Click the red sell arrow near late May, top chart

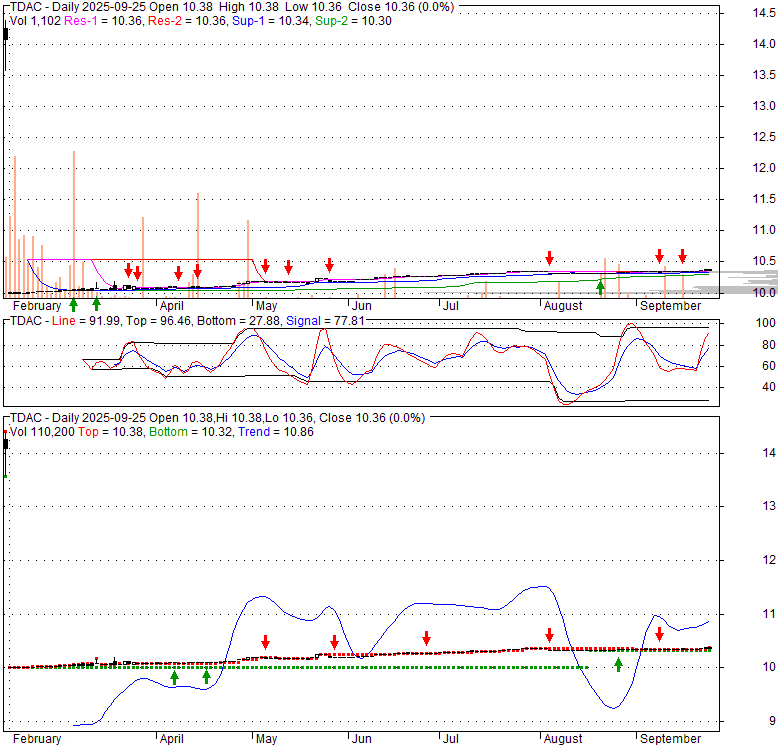[x=329, y=265]
